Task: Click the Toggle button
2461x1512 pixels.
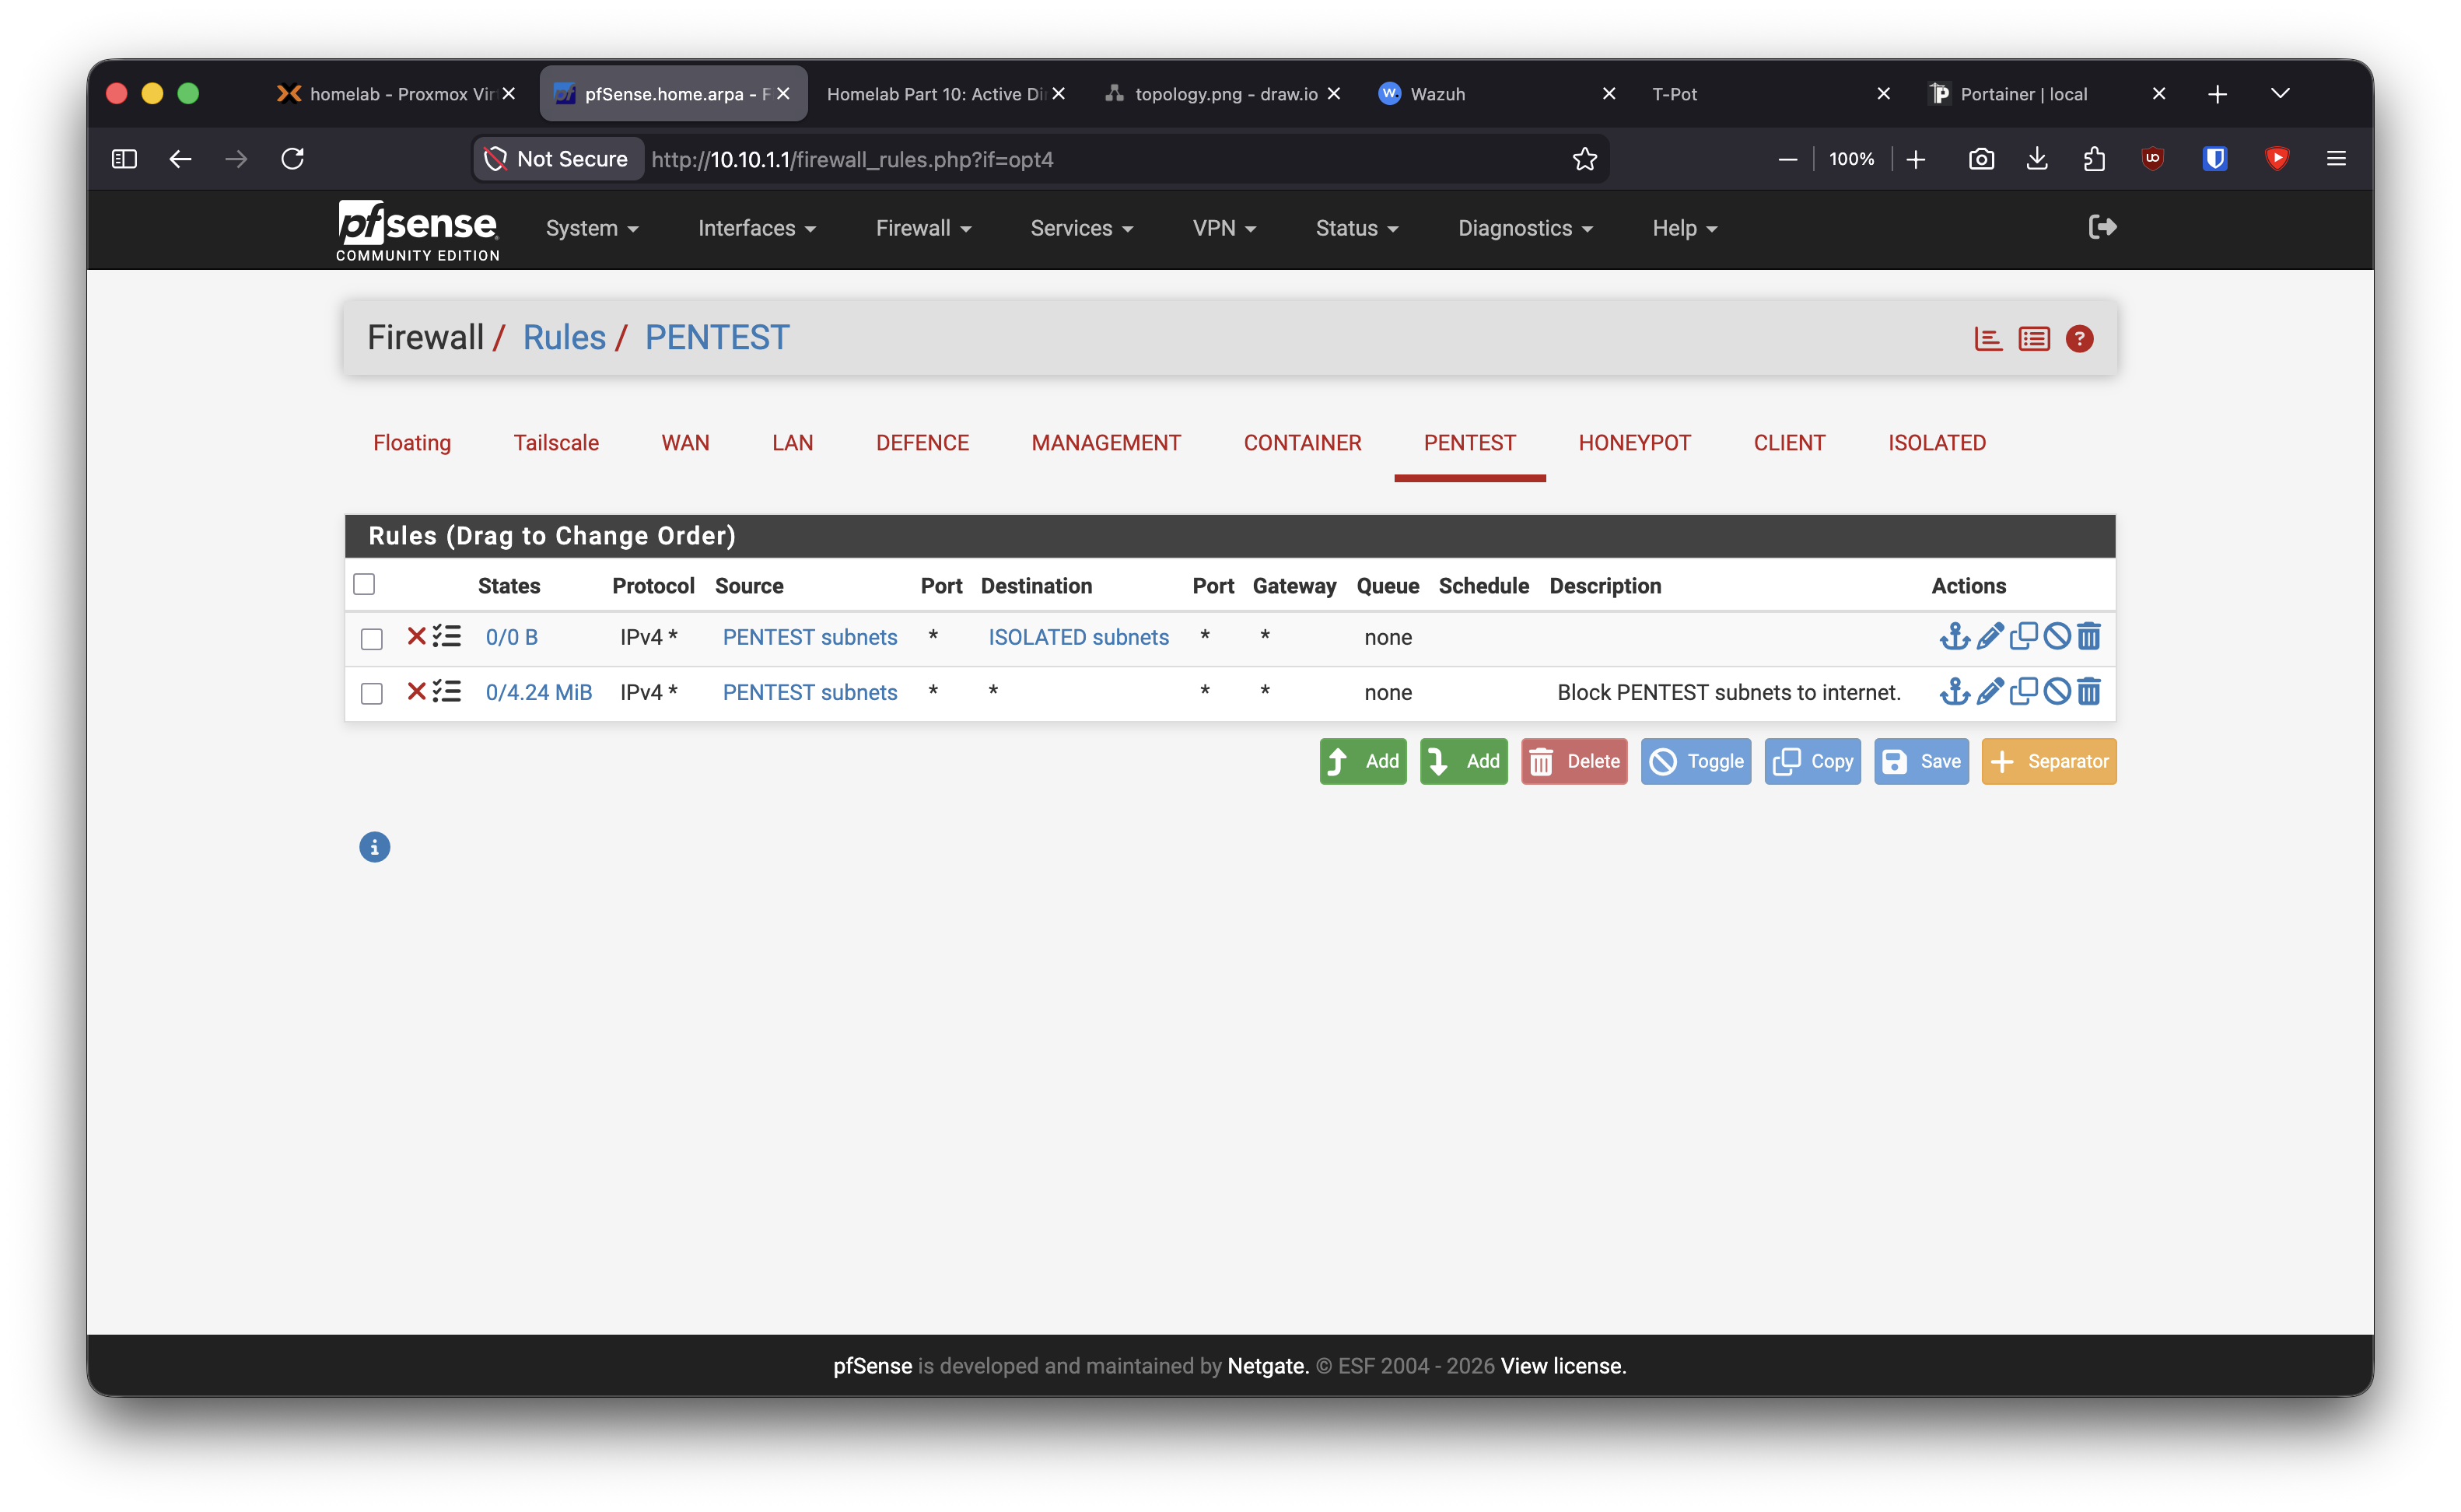Action: (1695, 761)
